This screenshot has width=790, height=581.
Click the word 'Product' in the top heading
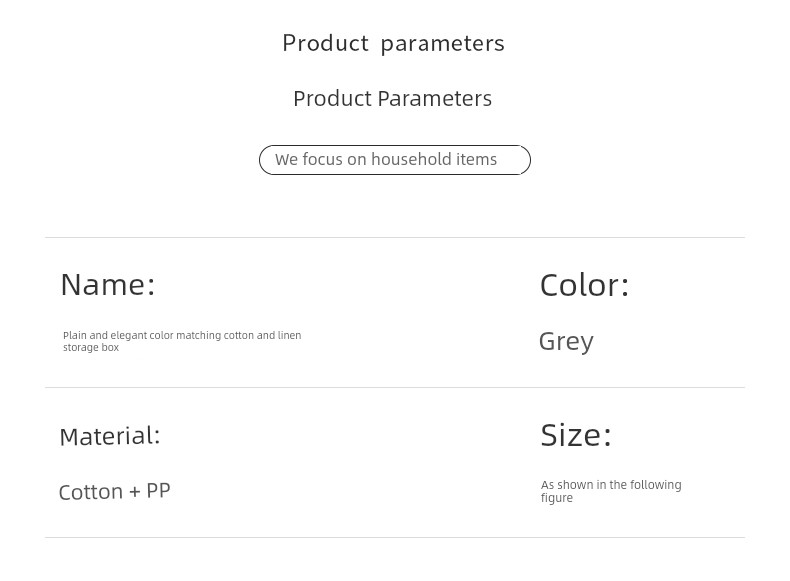pyautogui.click(x=325, y=43)
